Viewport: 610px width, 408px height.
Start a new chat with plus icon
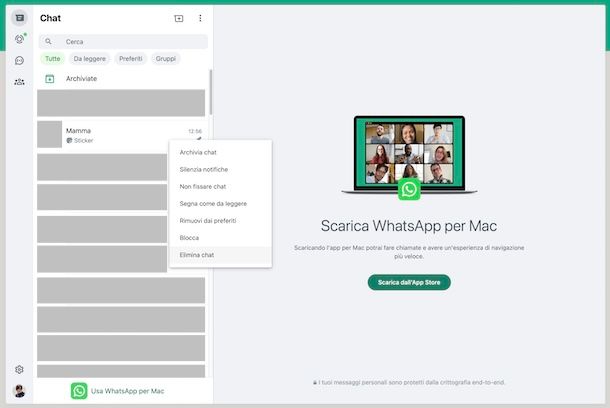[179, 18]
